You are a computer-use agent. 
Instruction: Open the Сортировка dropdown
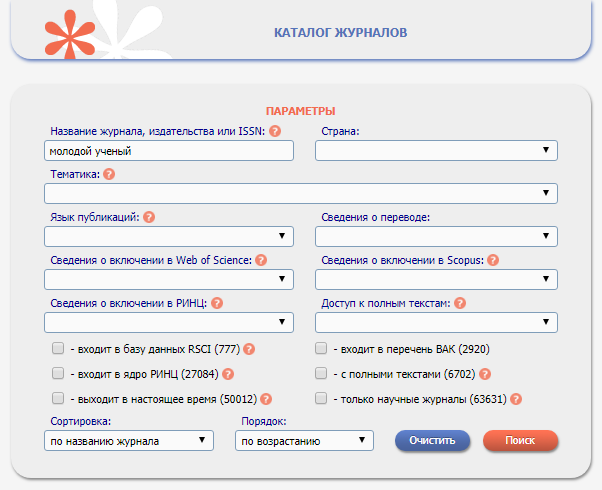(x=129, y=440)
